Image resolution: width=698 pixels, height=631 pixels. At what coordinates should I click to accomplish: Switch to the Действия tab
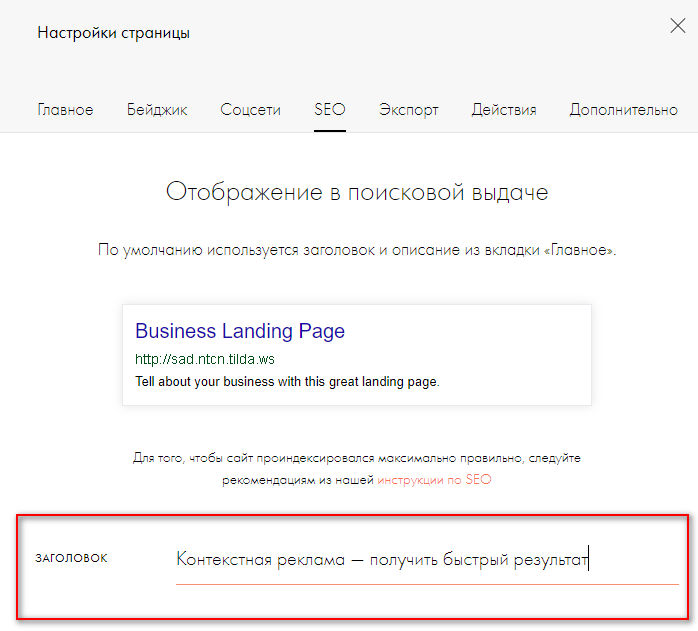504,110
